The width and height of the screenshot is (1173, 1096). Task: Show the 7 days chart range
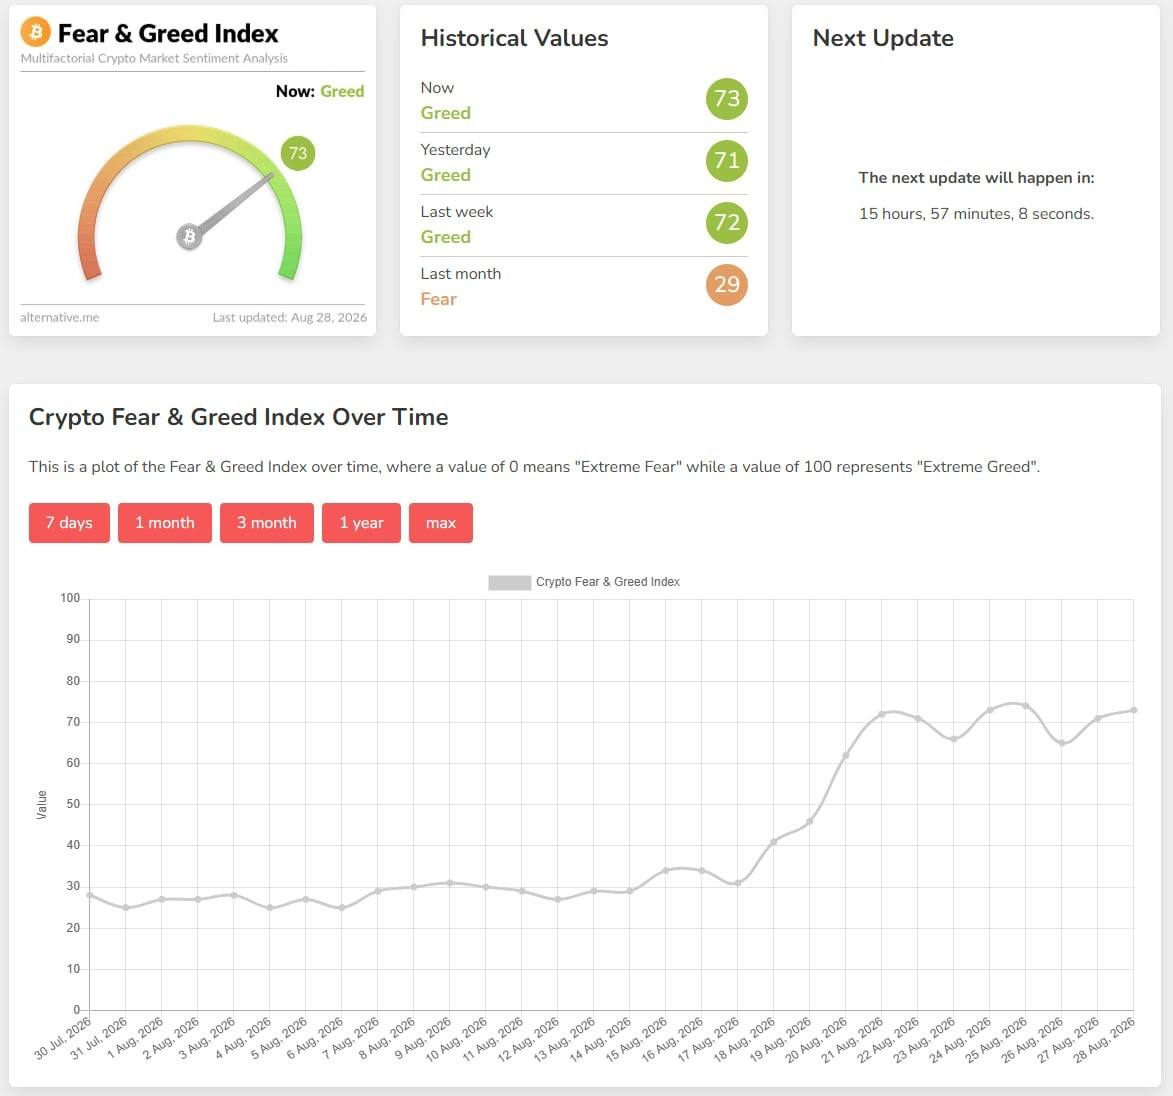pyautogui.click(x=69, y=523)
